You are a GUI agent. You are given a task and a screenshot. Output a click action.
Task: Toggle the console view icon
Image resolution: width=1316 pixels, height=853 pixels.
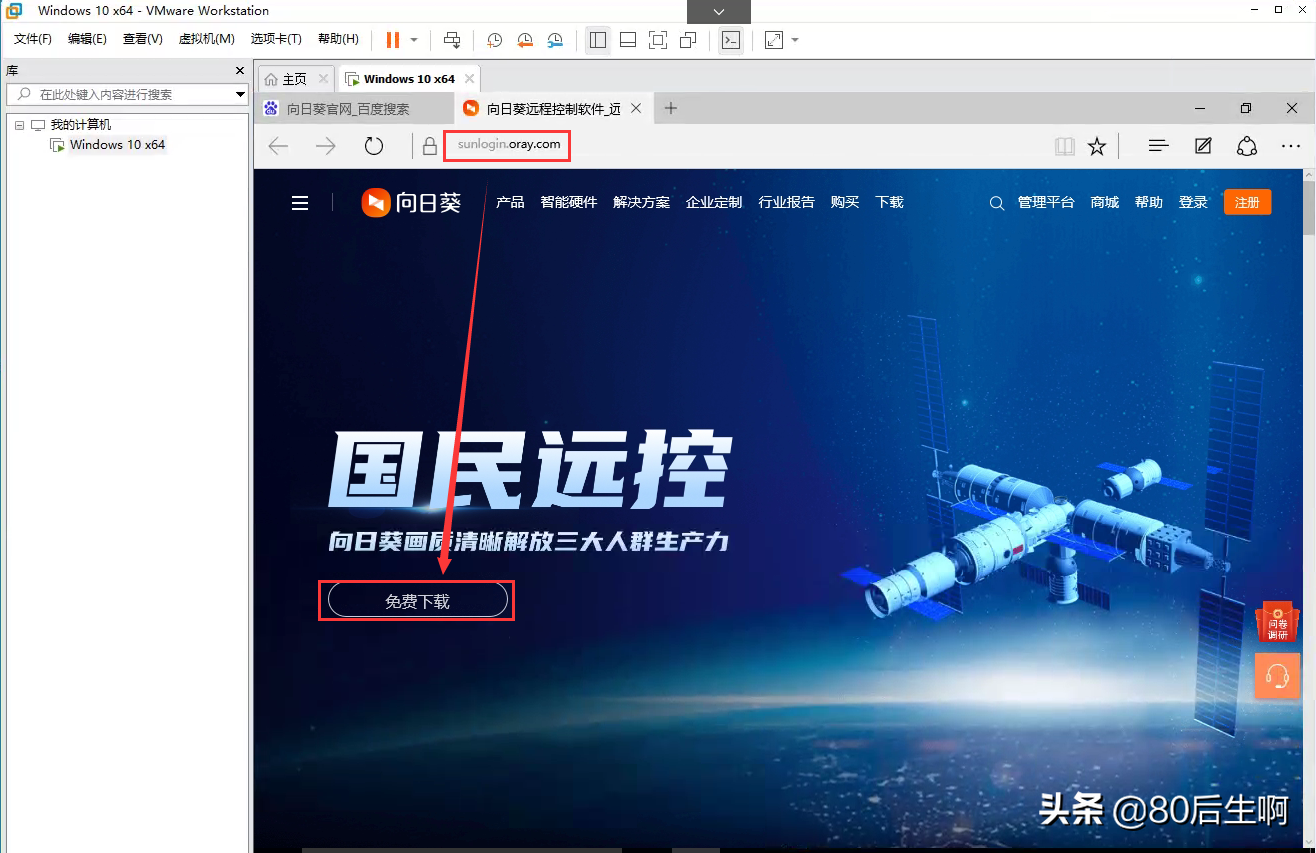point(731,40)
